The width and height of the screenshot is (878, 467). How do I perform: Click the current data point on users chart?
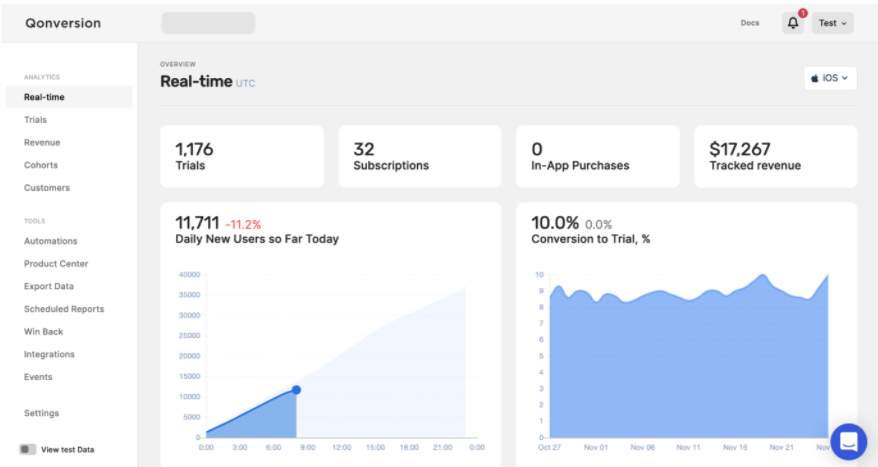pos(296,390)
